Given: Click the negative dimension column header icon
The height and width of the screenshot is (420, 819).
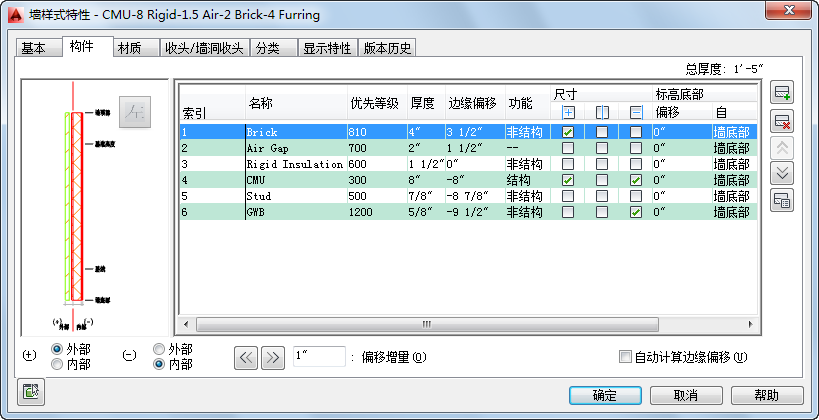Looking at the screenshot, I should (x=636, y=112).
